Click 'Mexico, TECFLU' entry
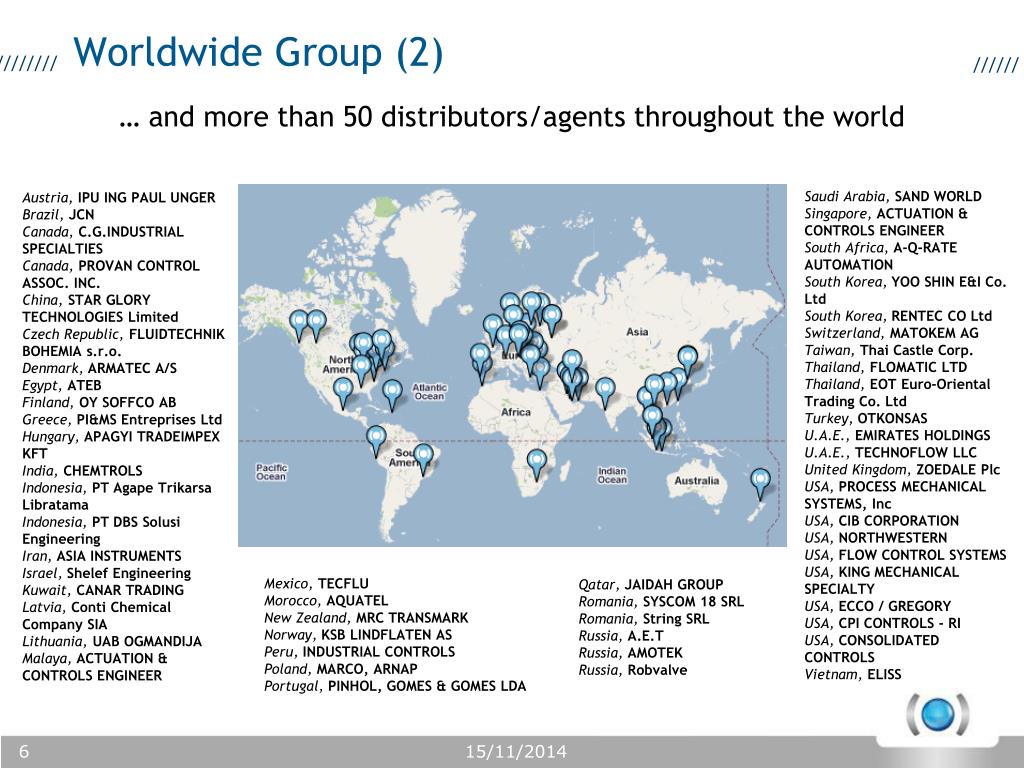The width and height of the screenshot is (1024, 768). pos(316,584)
